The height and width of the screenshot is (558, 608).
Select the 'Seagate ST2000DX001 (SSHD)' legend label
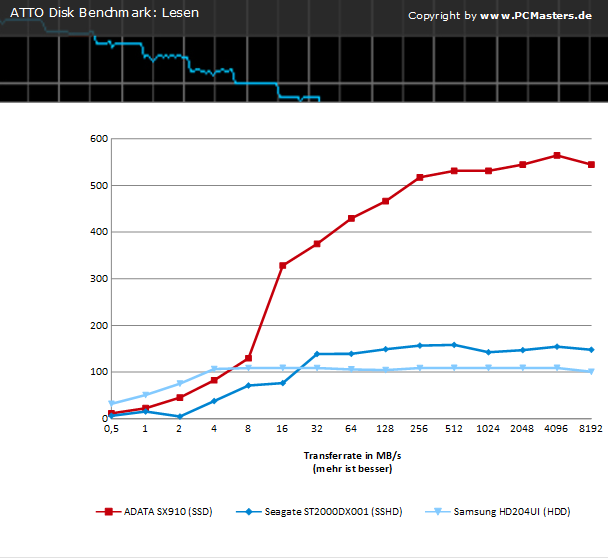[333, 512]
